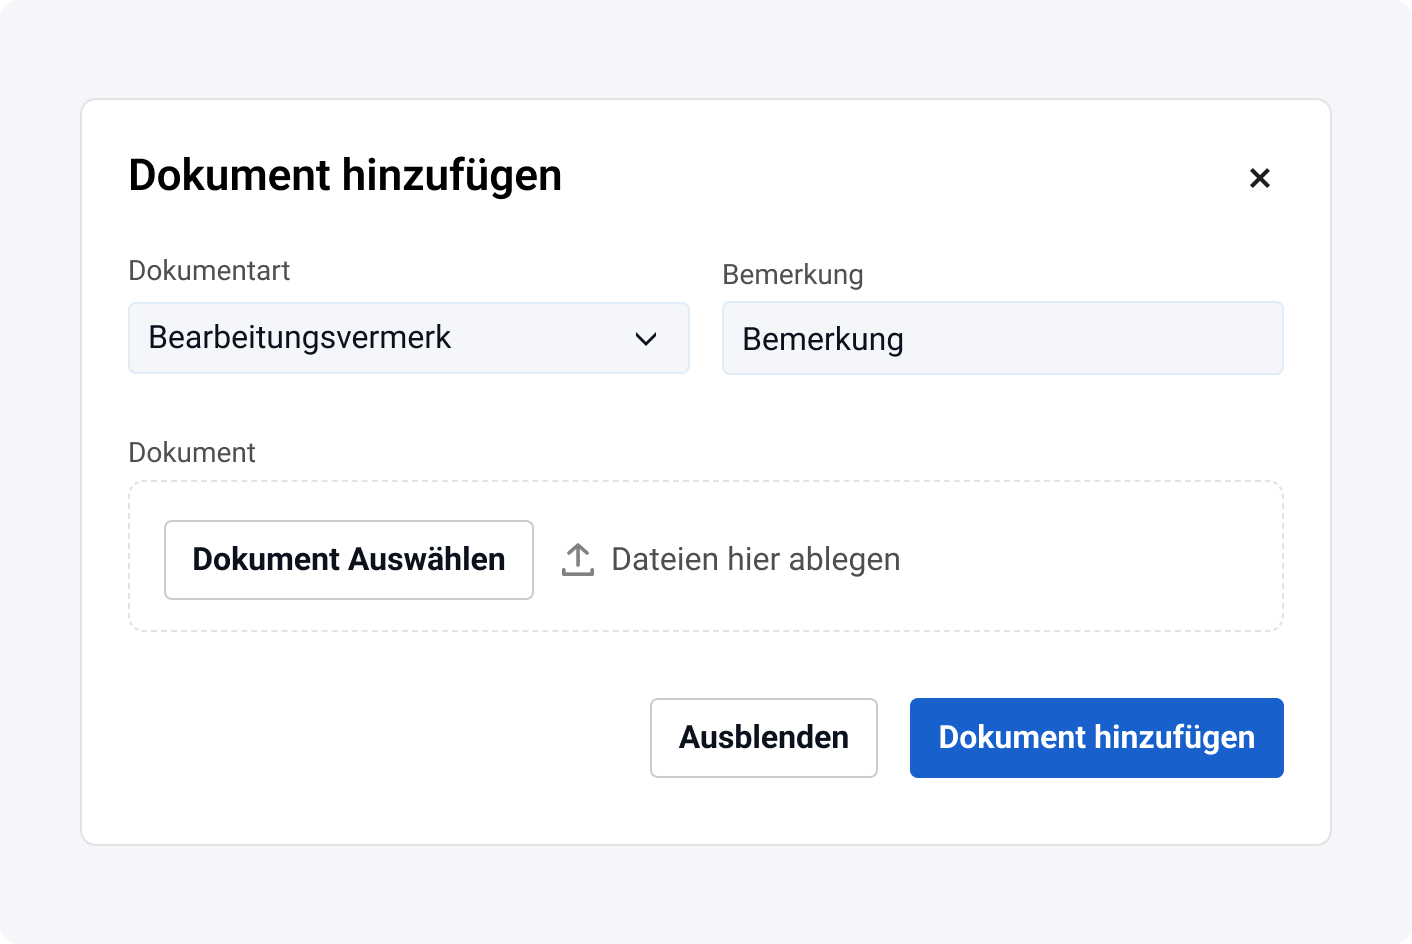Click the Dateien hier ablegen text
The height and width of the screenshot is (944, 1412).
coord(756,559)
